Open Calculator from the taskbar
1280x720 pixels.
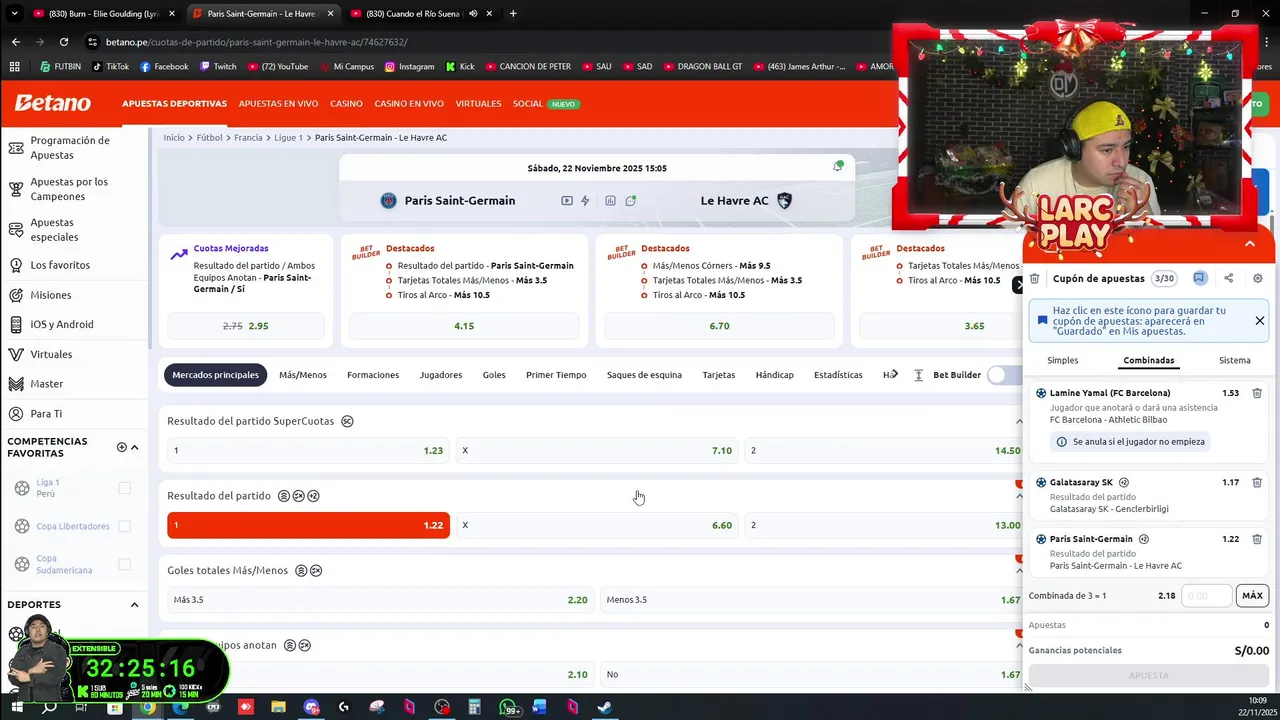point(474,707)
